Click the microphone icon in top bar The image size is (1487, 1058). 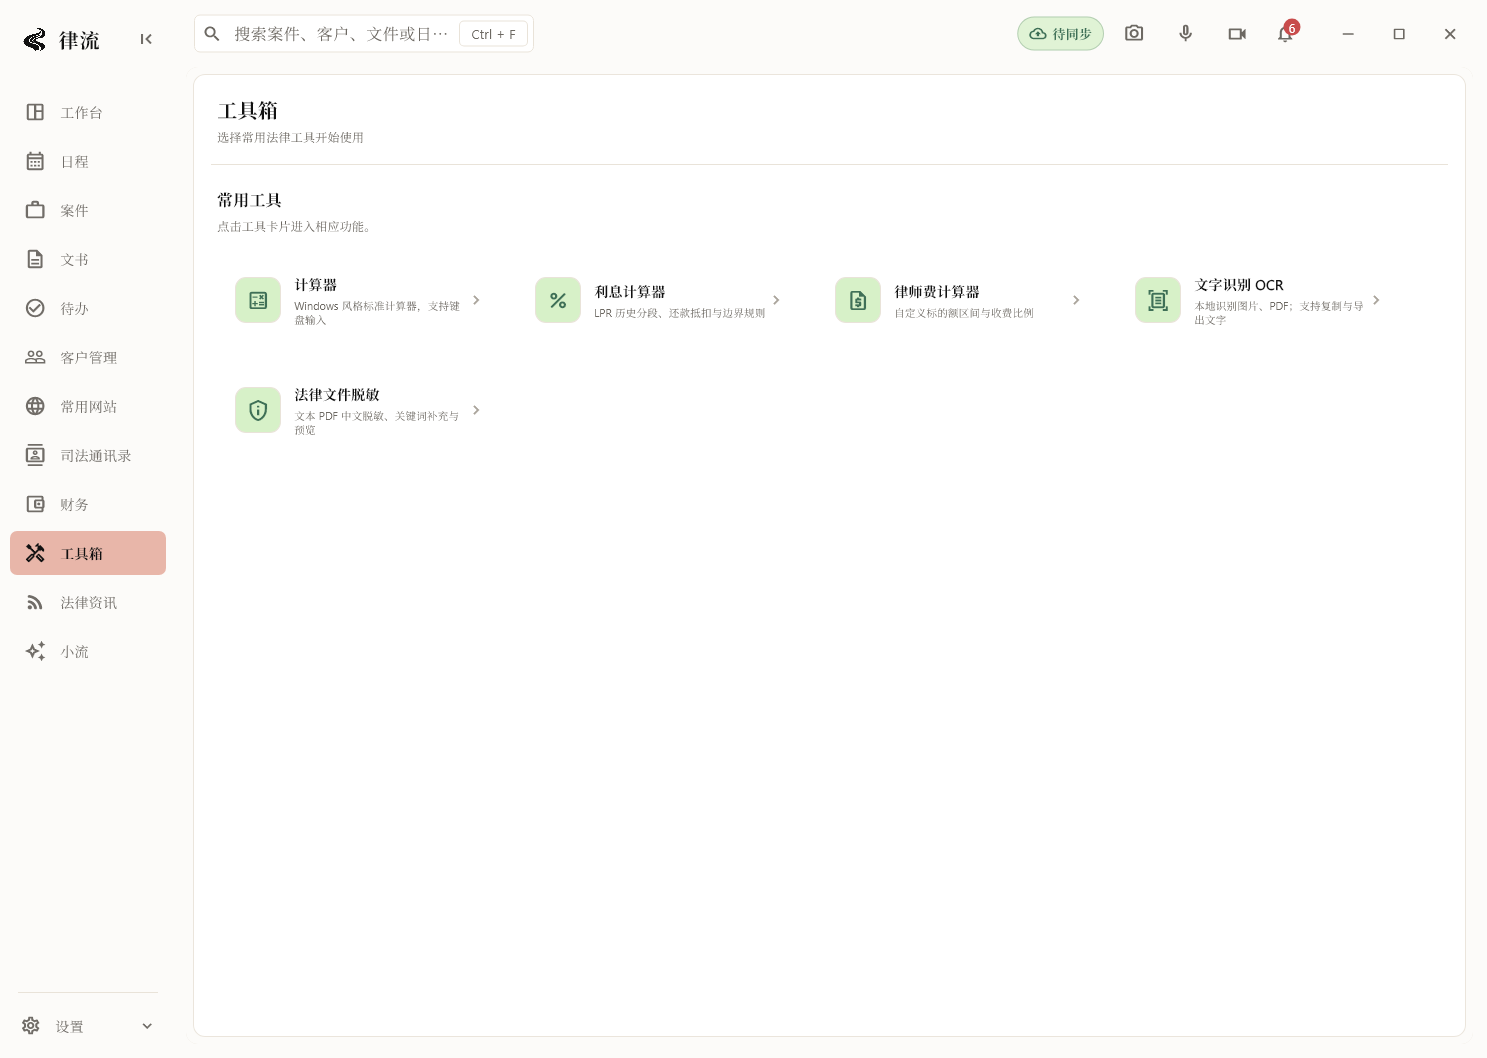click(1186, 34)
